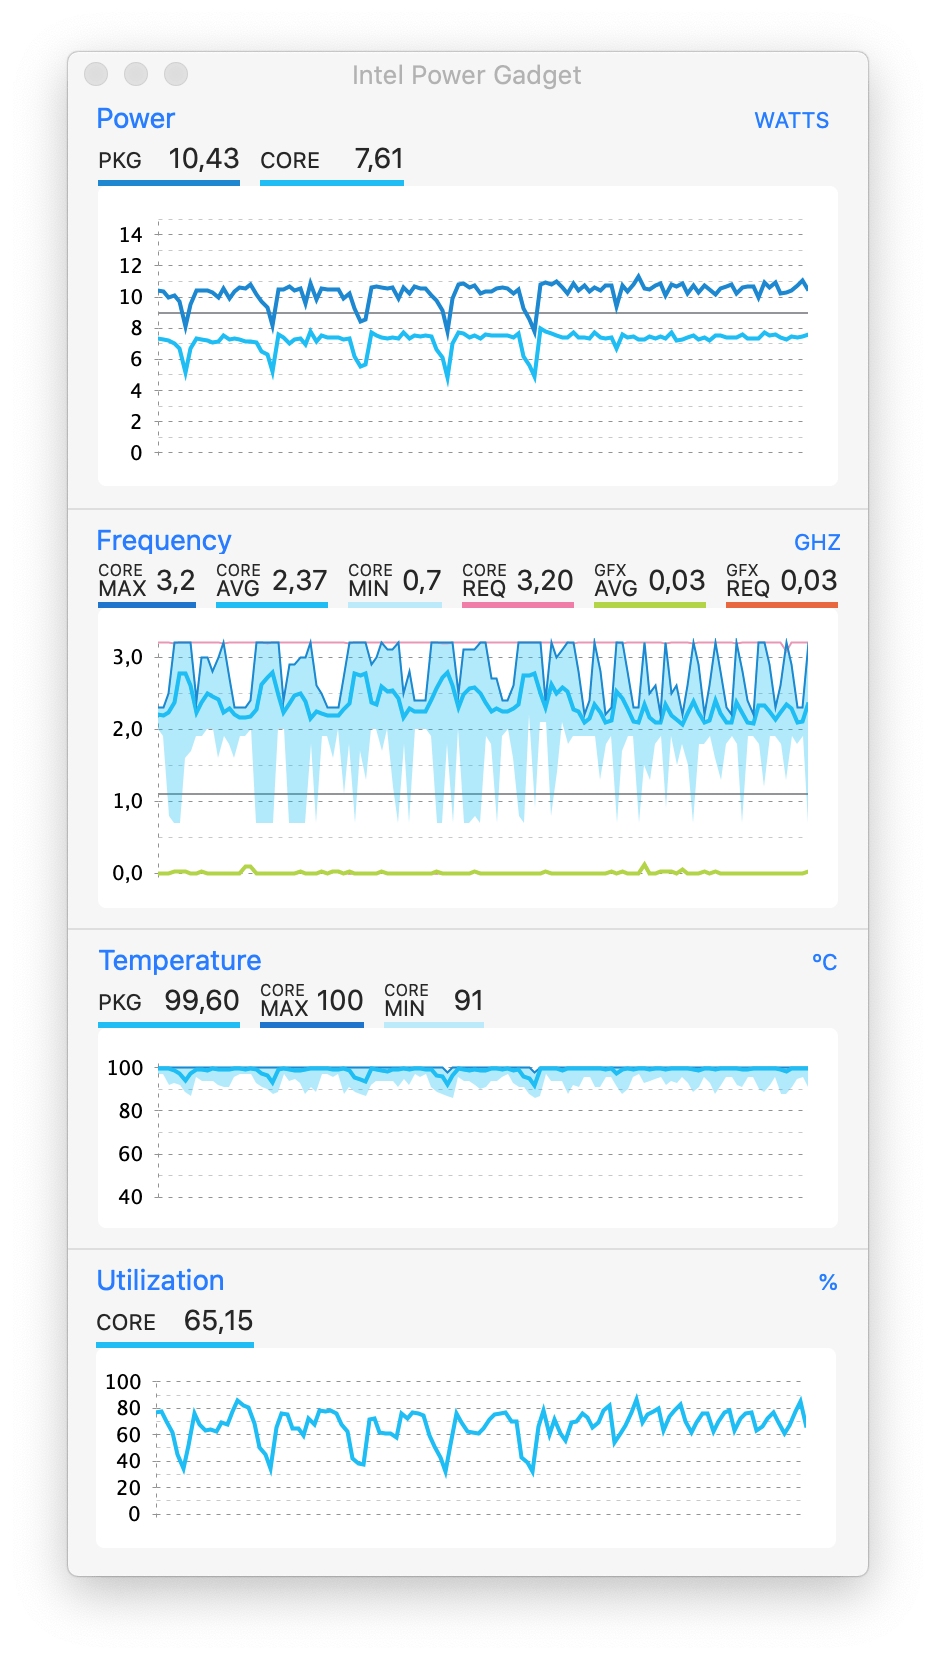Click the CORE MAX 100 temperature reading
The height and width of the screenshot is (1660, 936).
click(x=340, y=1001)
